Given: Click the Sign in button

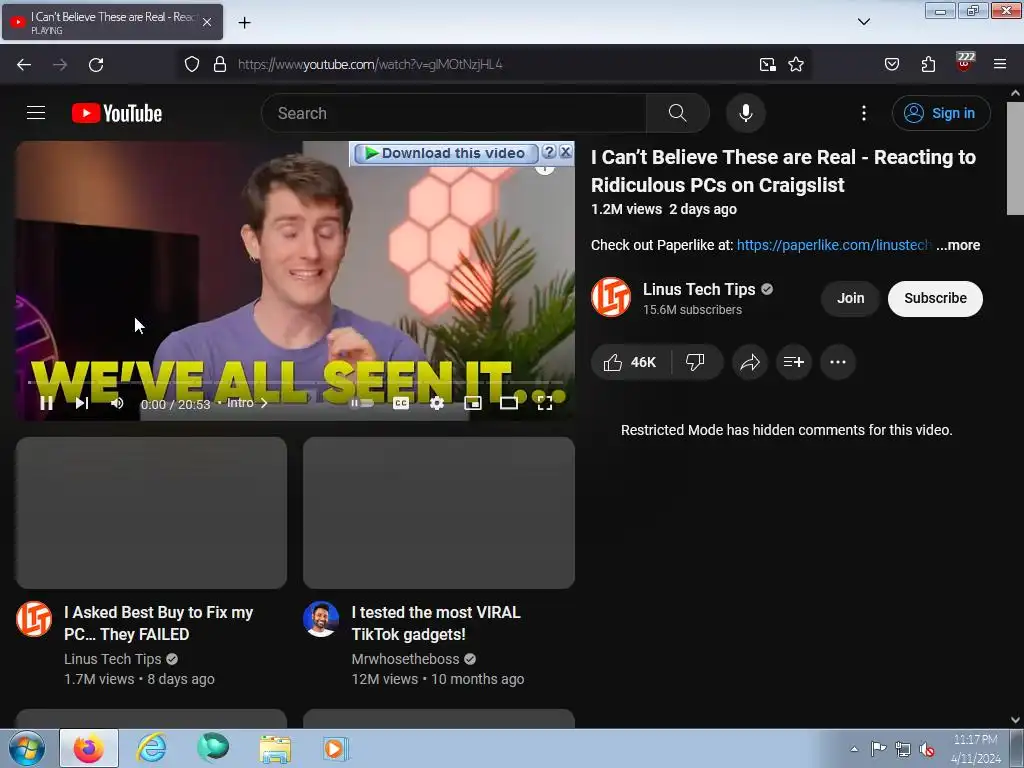Looking at the screenshot, I should tap(940, 113).
